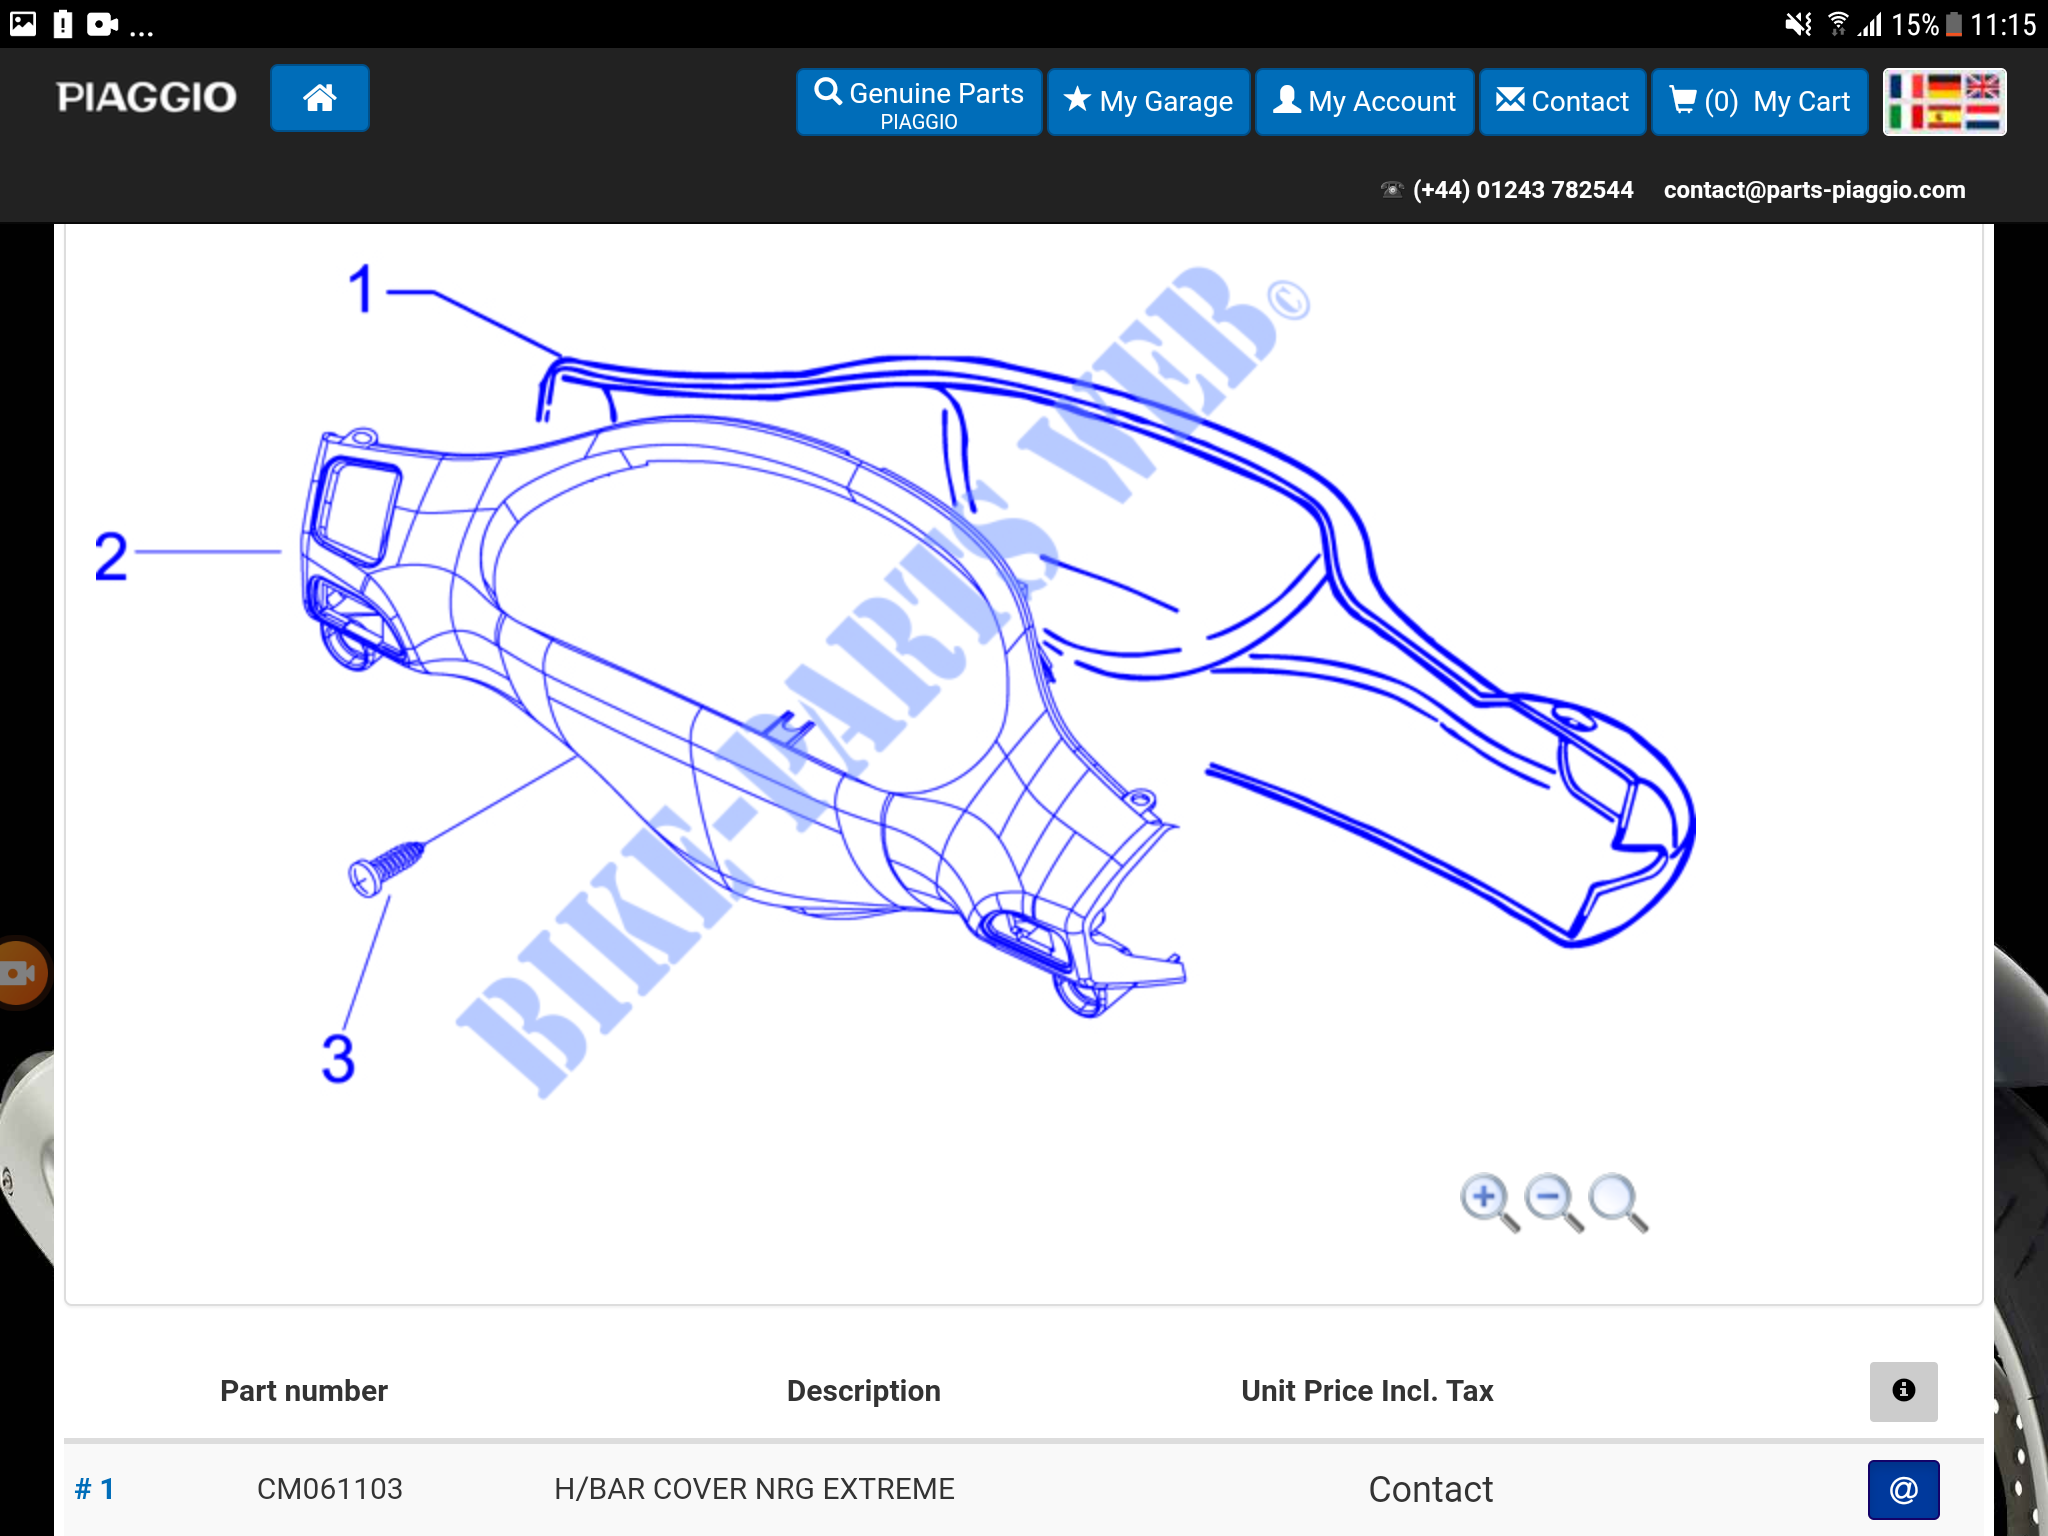Tap the orange screen recorder icon
The image size is (2048, 1536).
pos(20,972)
